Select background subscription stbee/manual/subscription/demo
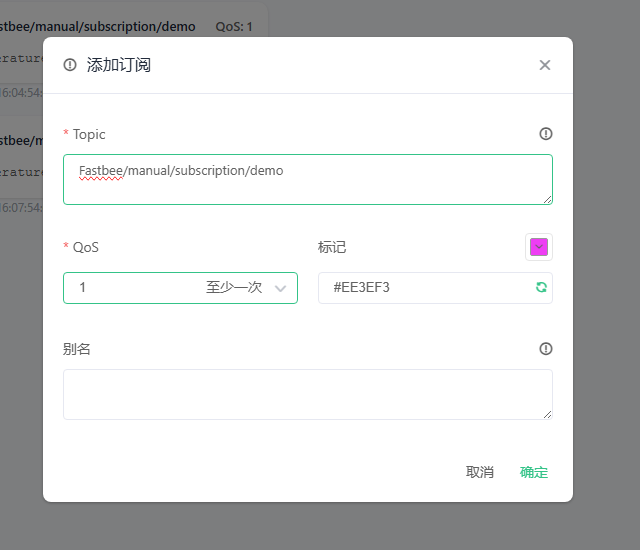Screen dimensions: 640x550 (x=98, y=27)
